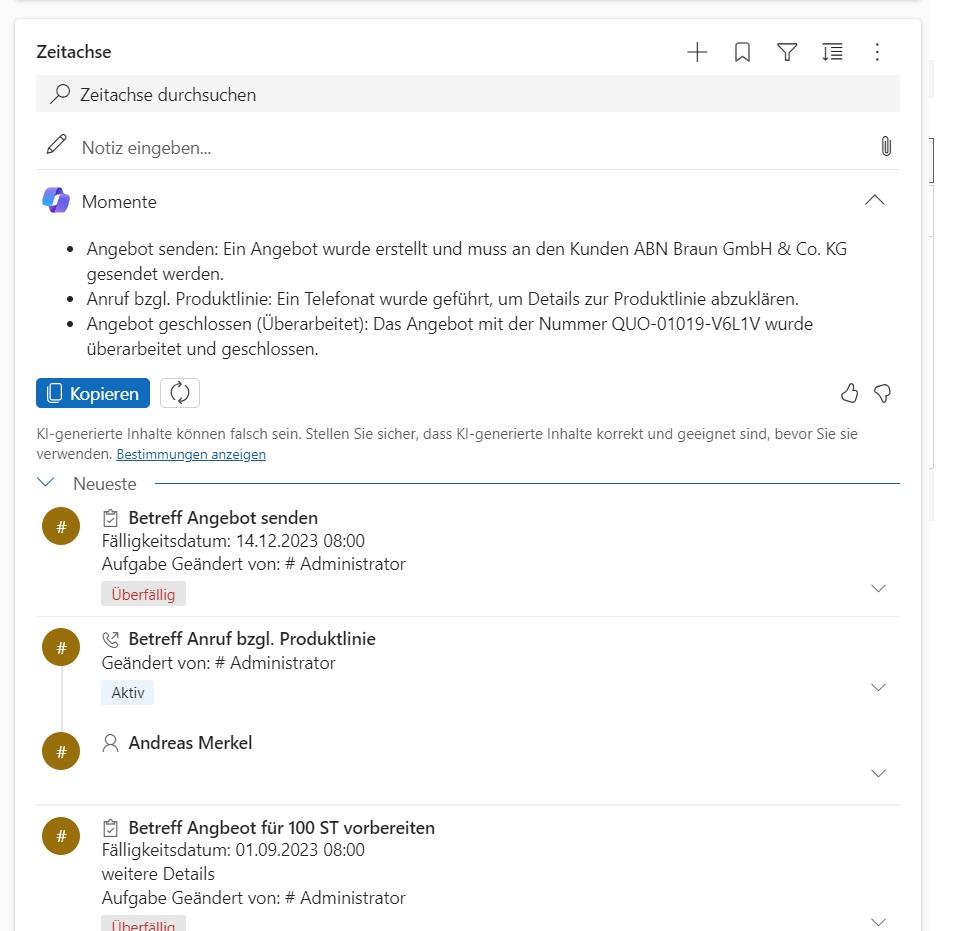Image resolution: width=953 pixels, height=931 pixels.
Task: Click the refresh icon beside Kopieren
Action: [180, 393]
